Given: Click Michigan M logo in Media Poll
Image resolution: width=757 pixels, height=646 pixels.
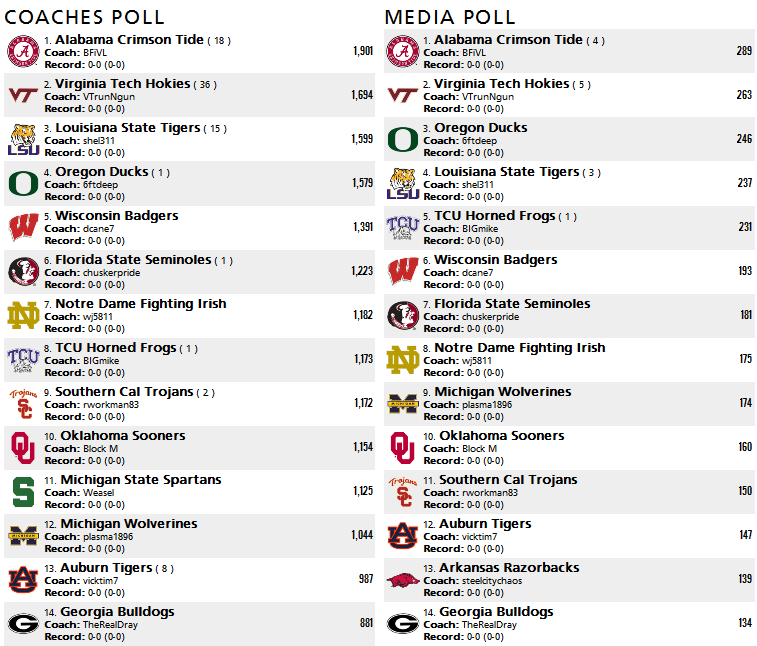Looking at the screenshot, I should 403,404.
